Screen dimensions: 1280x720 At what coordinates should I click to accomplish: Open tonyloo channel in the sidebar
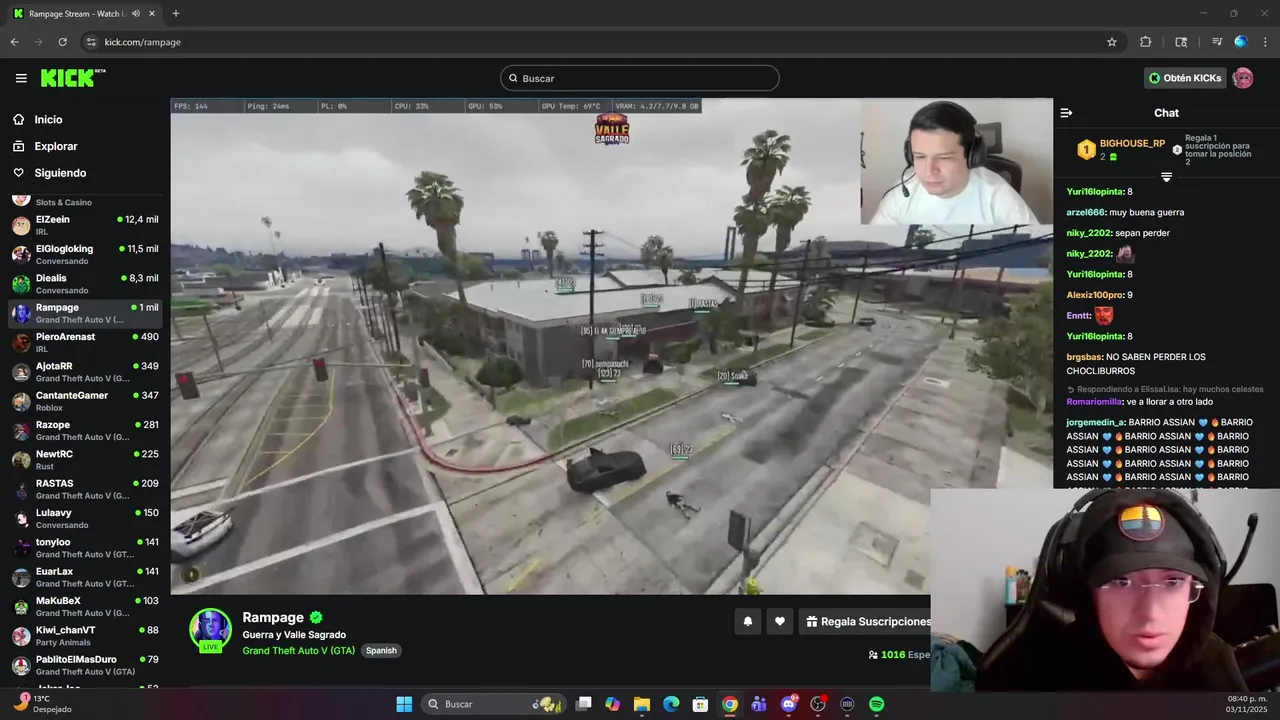(x=84, y=548)
